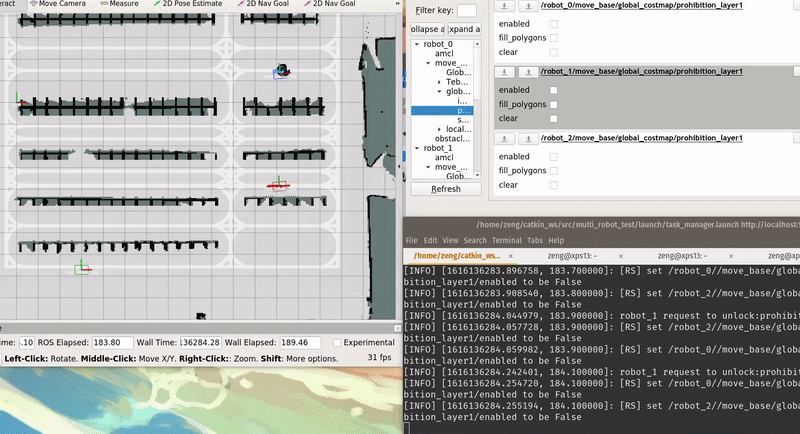This screenshot has width=800, height=434.
Task: Expand the Teb... tree node
Action: (439, 82)
